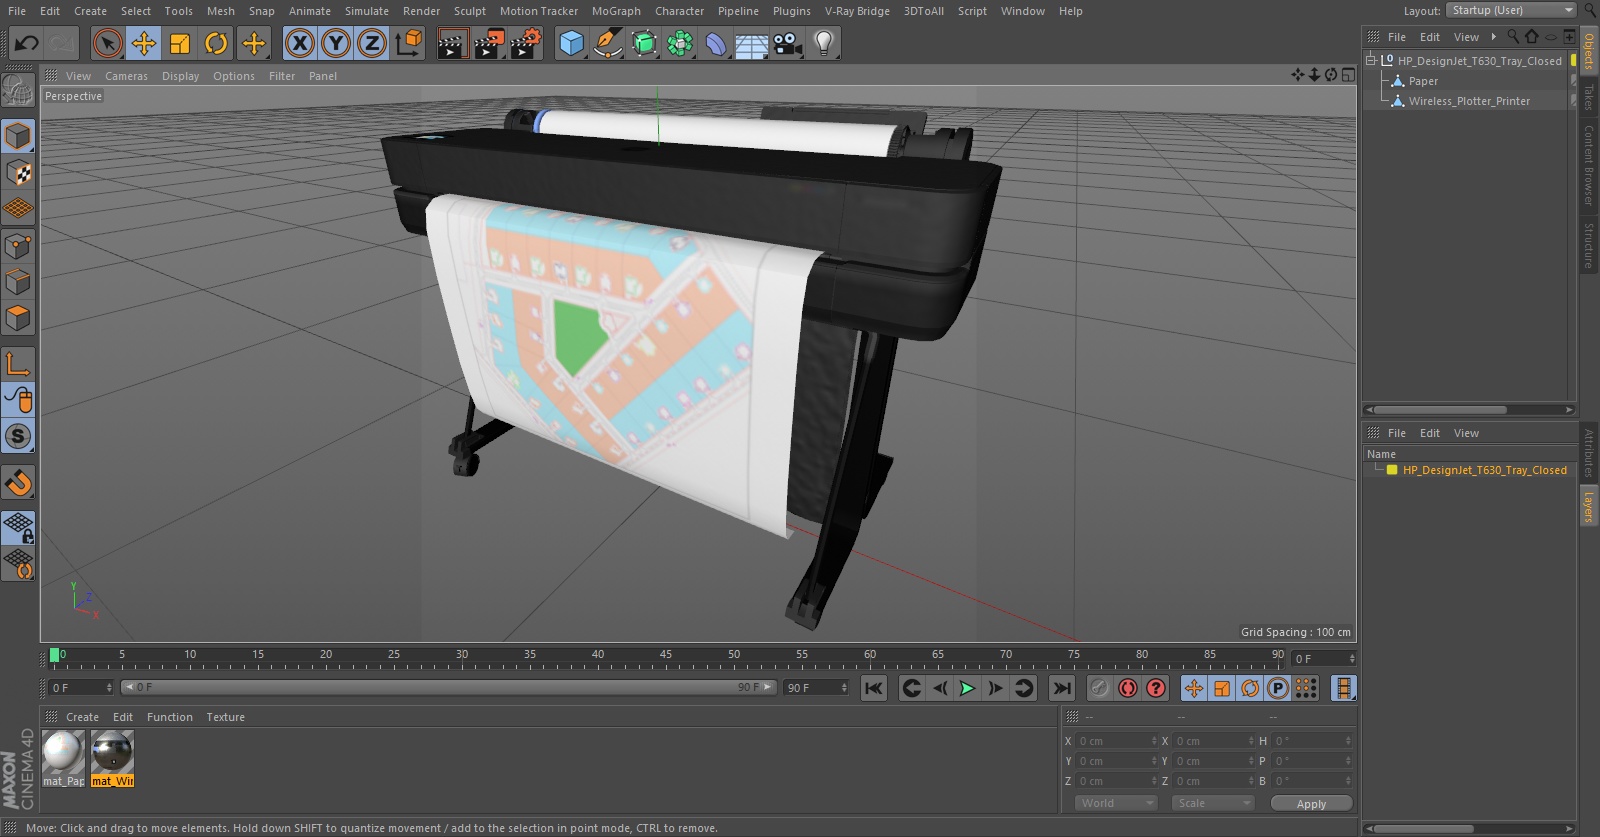Screen dimensions: 1600x837
Task: Open the Layers side tab
Action: (1588, 506)
